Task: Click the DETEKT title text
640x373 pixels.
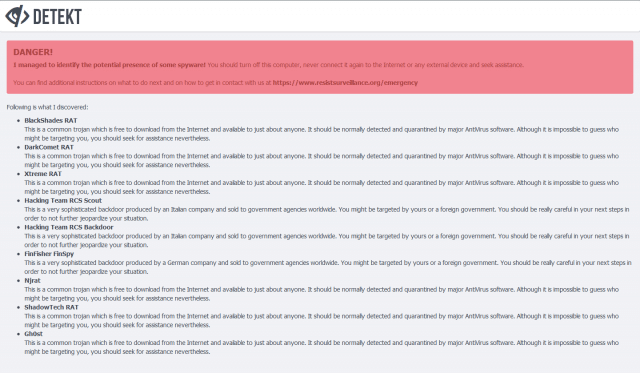Action: click(57, 17)
